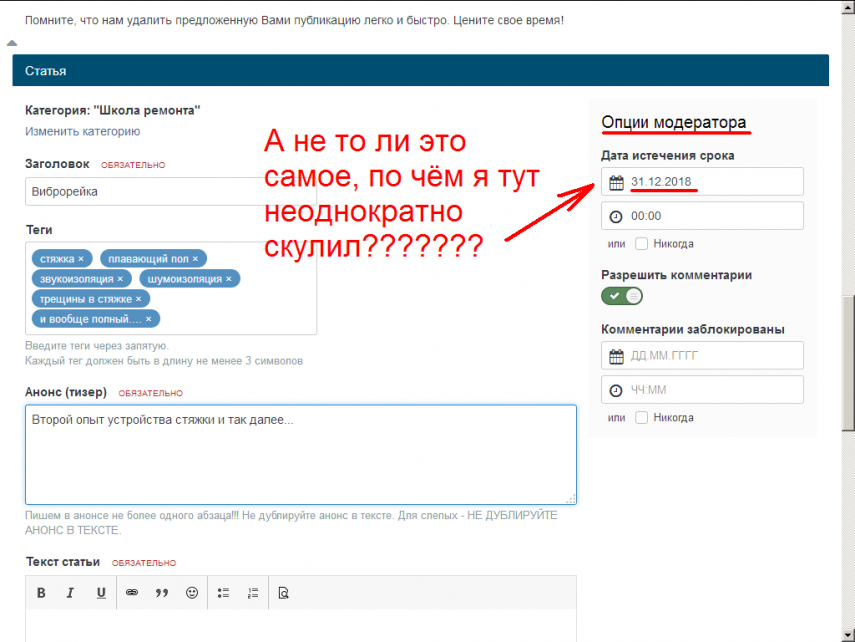Click the article preview icon
The width and height of the screenshot is (855, 642).
pyautogui.click(x=284, y=593)
